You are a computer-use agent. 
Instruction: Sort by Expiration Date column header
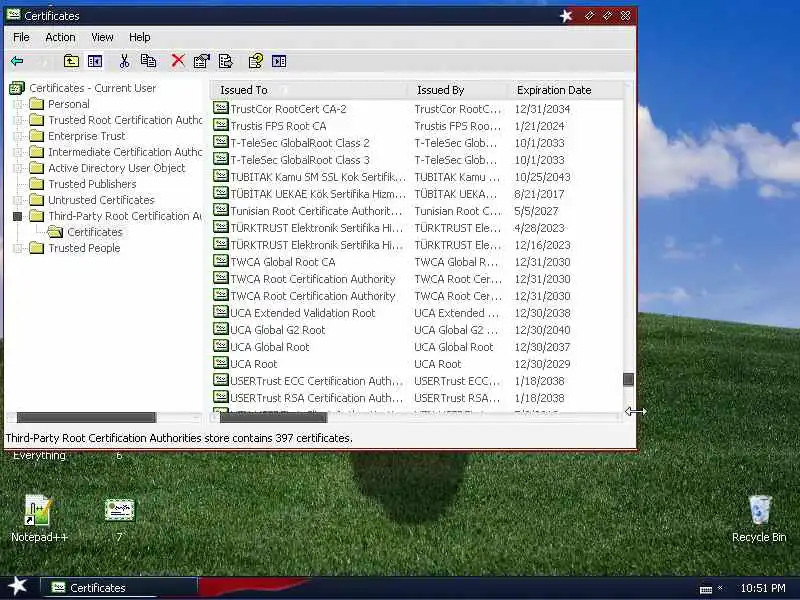click(x=565, y=90)
